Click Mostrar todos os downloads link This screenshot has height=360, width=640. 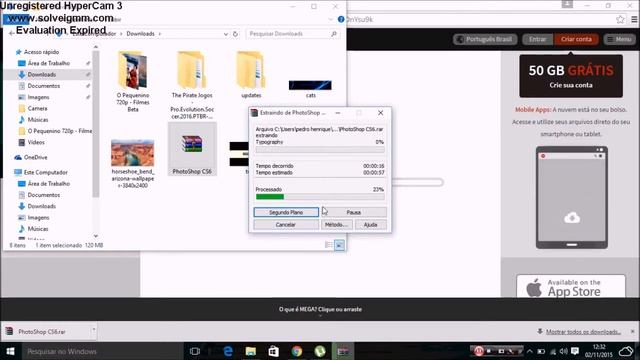tap(583, 332)
